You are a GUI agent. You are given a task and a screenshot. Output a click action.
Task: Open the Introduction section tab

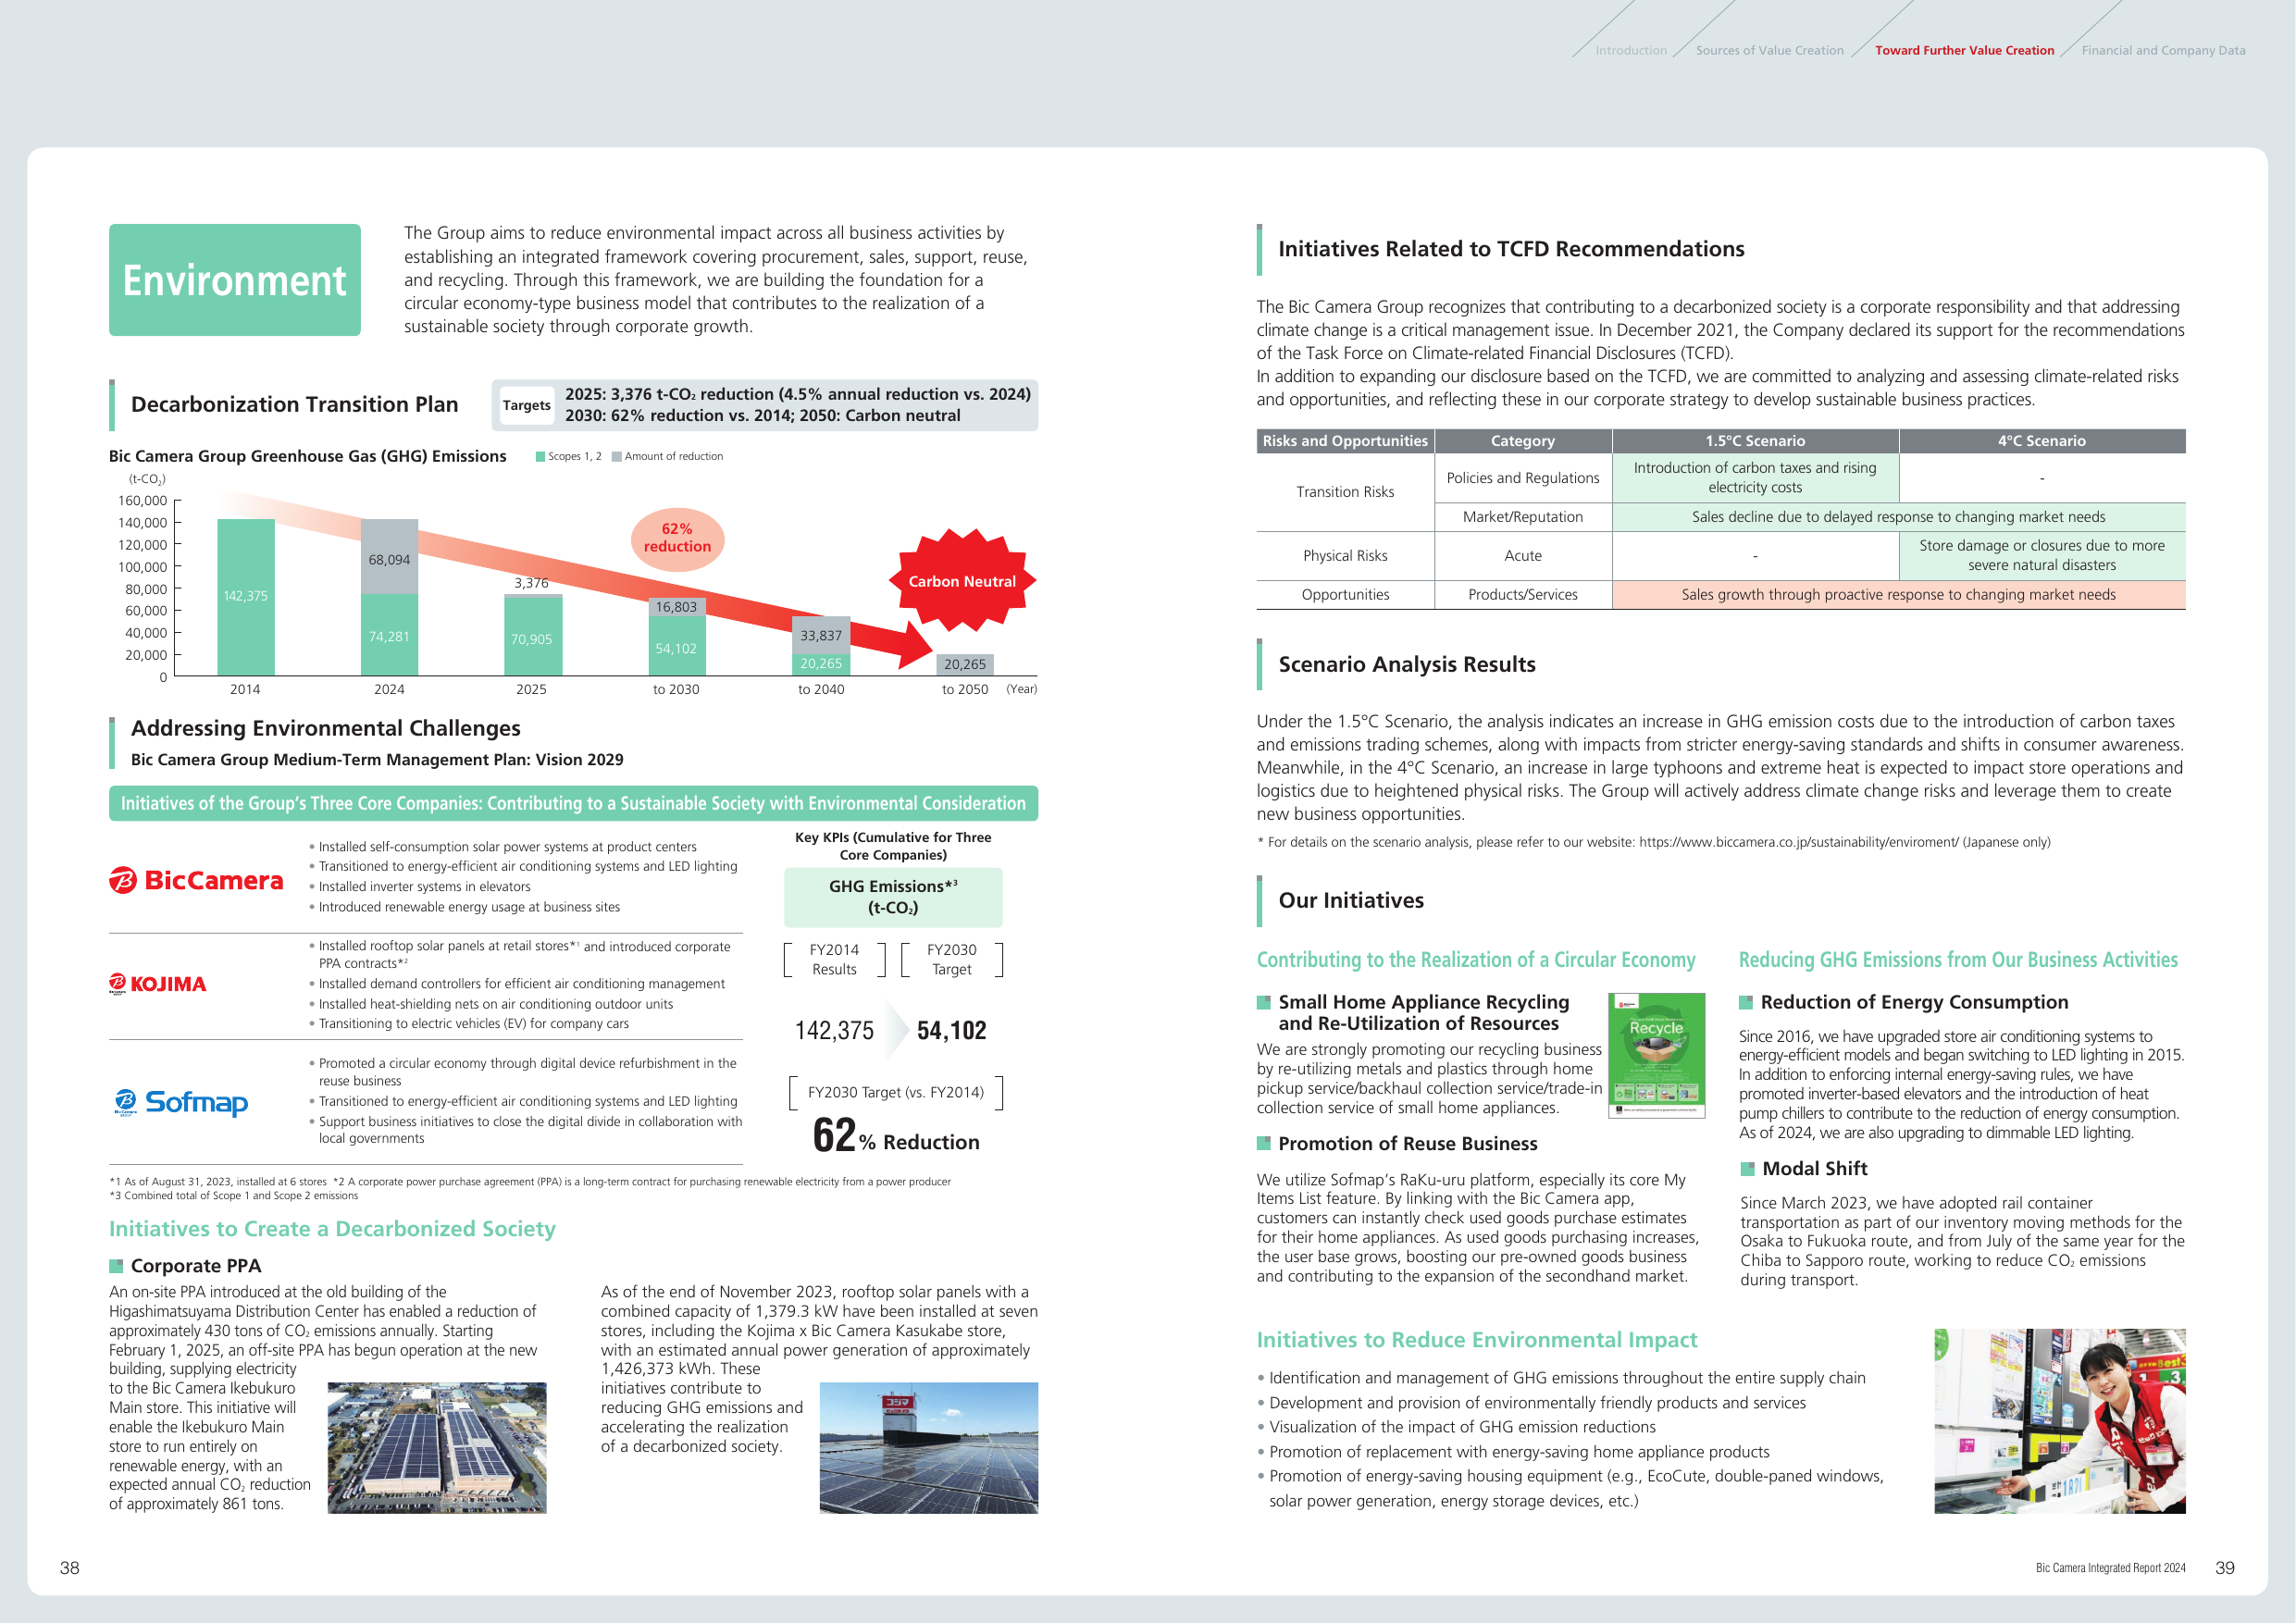coord(1631,50)
